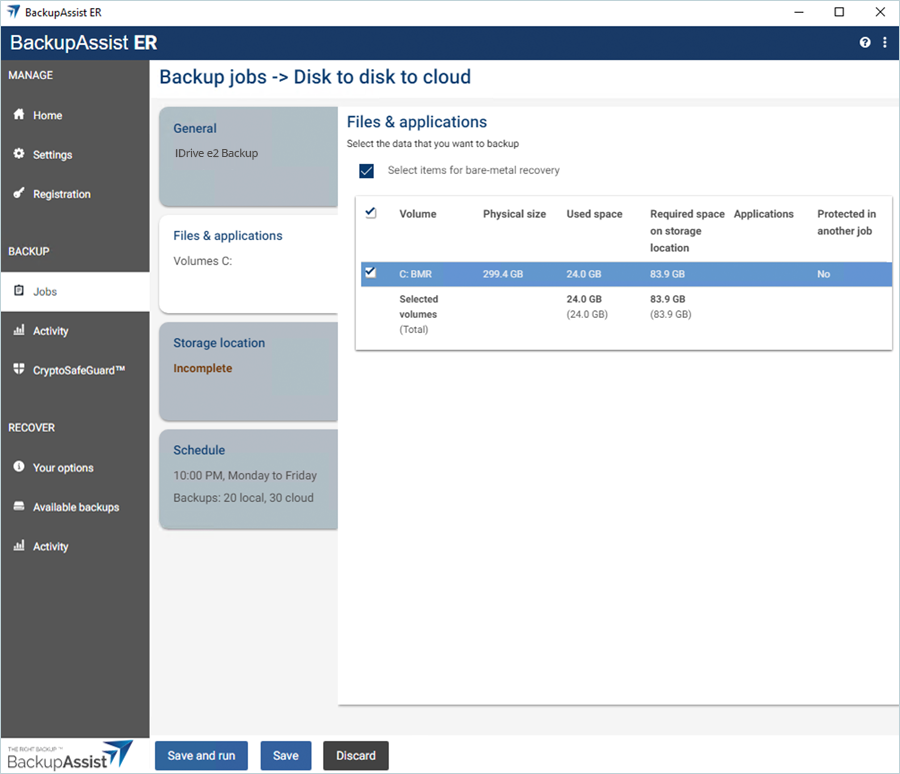Open help via question mark icon
The height and width of the screenshot is (774, 900).
pos(865,43)
